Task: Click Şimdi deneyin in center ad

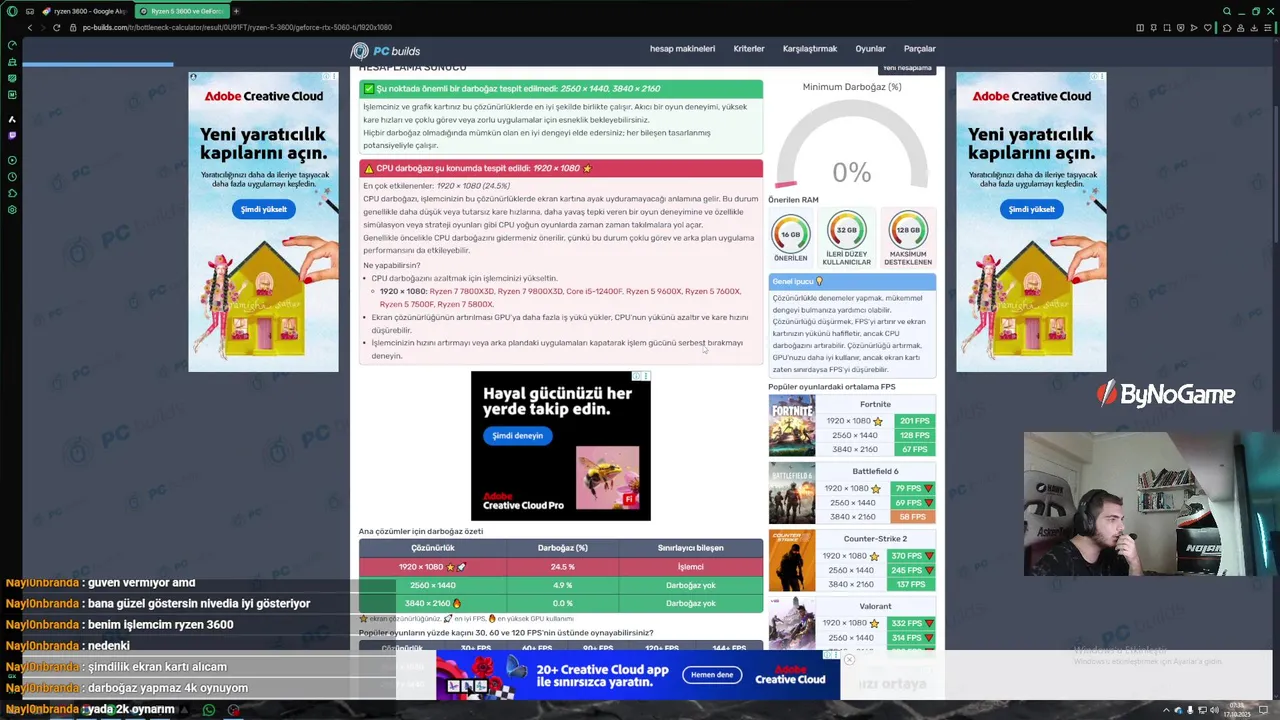Action: coord(517,436)
